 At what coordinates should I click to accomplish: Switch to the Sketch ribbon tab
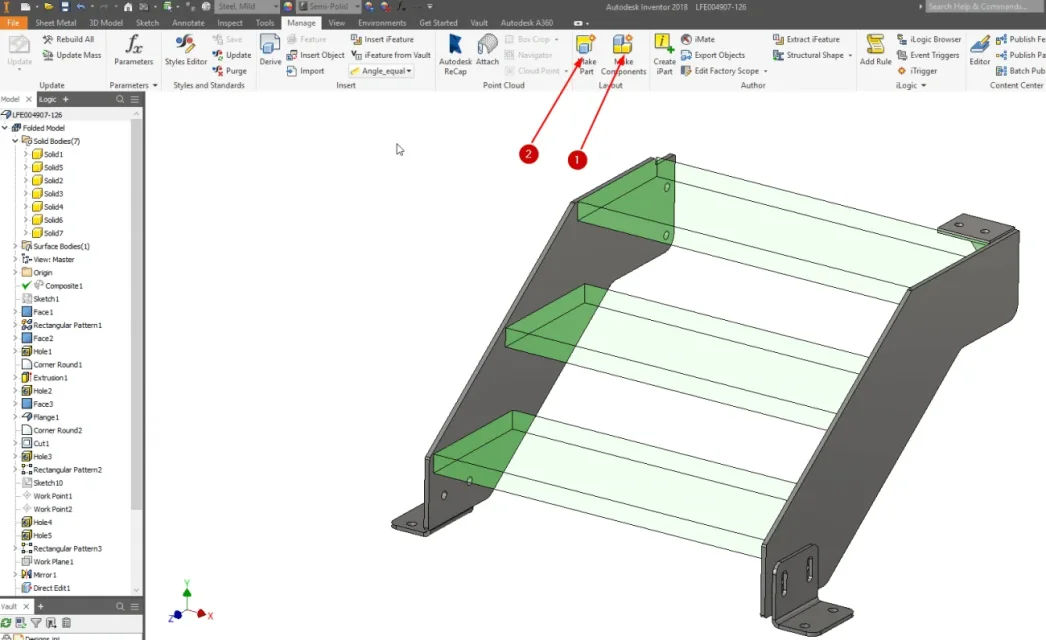(147, 23)
